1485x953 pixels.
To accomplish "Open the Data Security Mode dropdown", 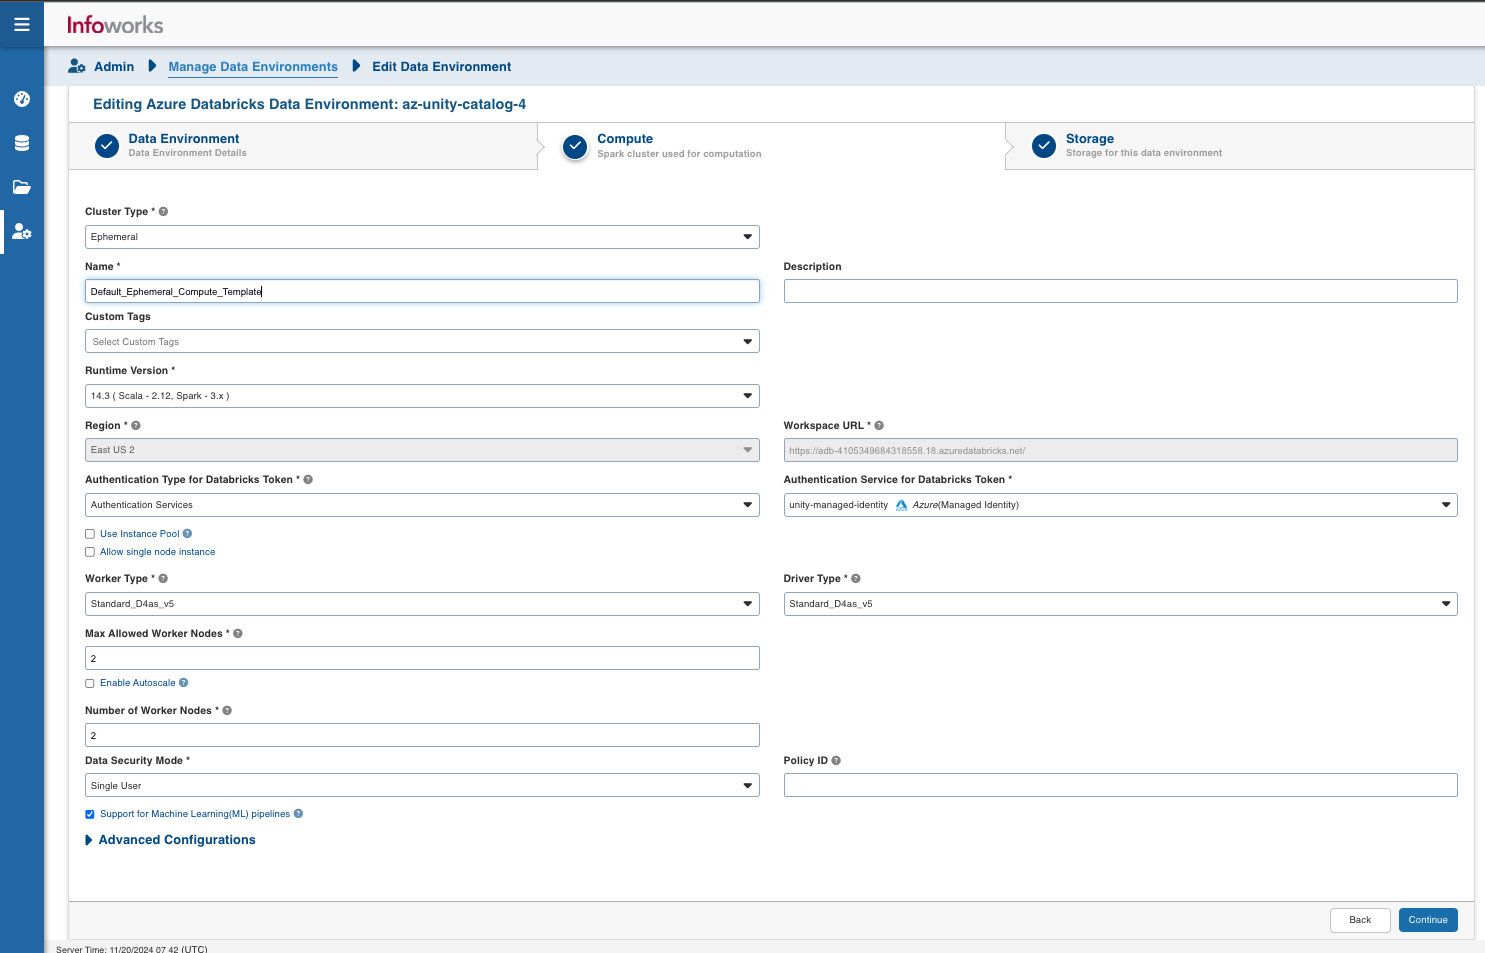I will 422,785.
